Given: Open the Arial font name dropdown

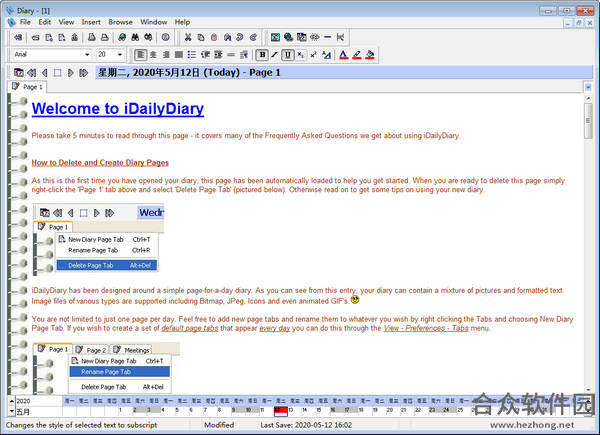Looking at the screenshot, I should click(88, 55).
